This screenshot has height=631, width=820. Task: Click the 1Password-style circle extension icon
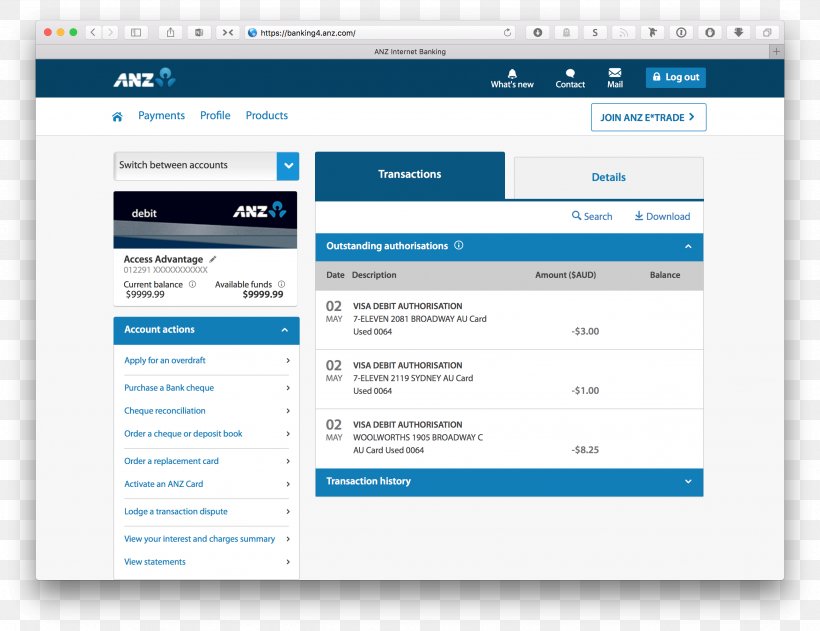click(x=681, y=32)
